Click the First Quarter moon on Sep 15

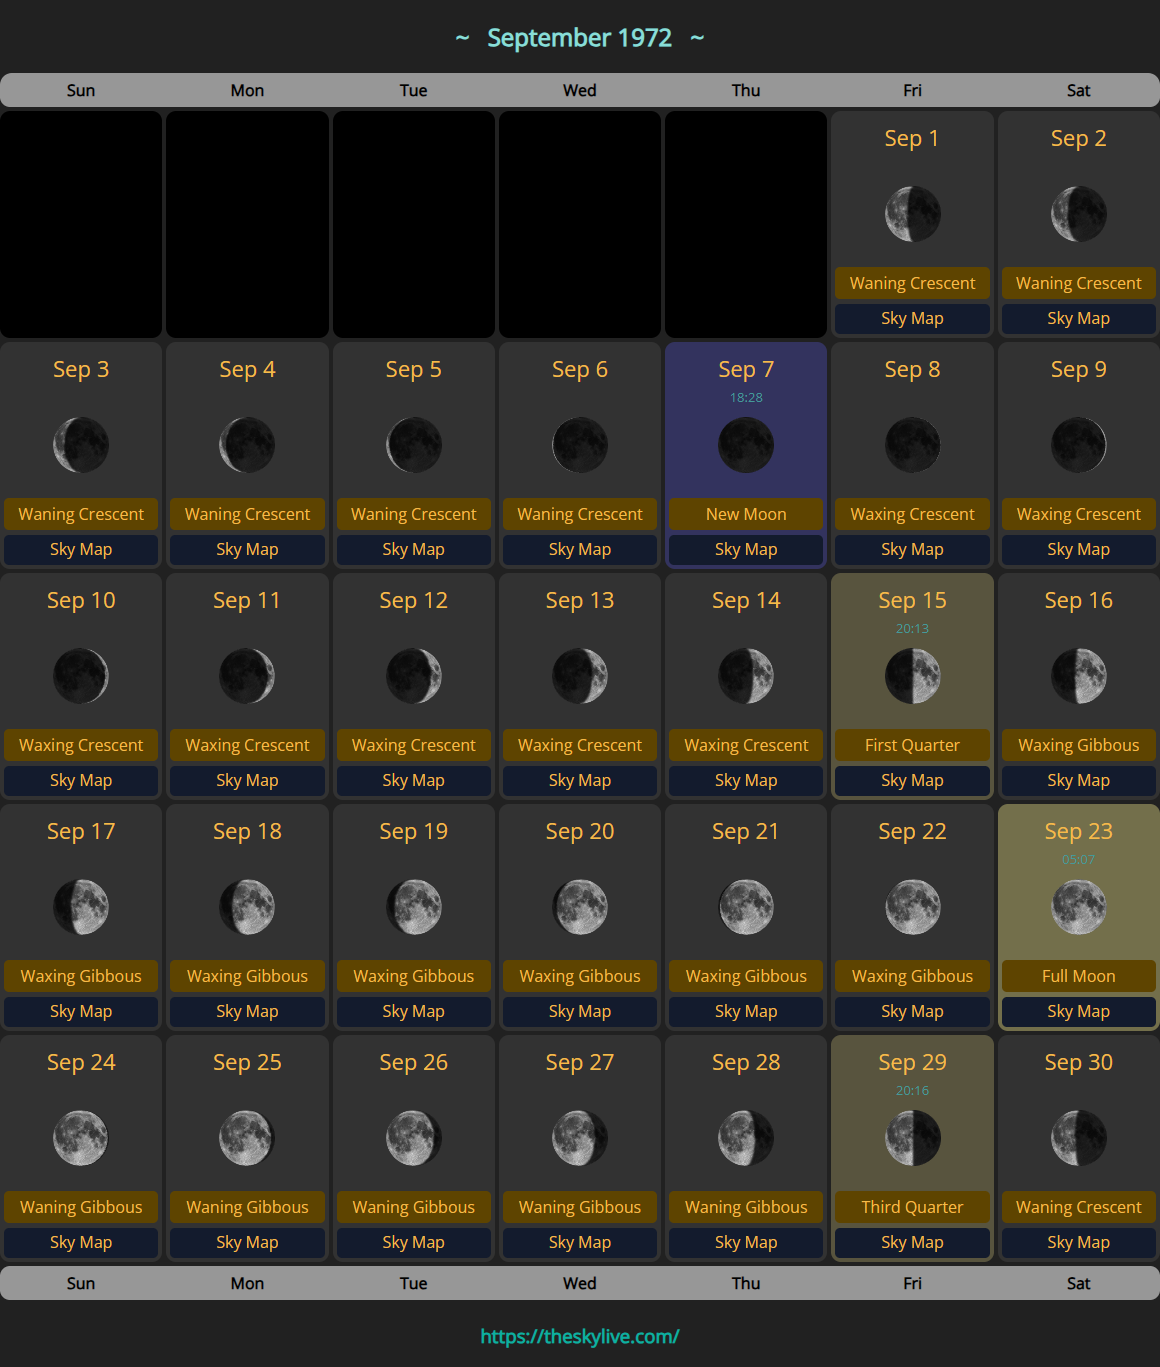912,676
